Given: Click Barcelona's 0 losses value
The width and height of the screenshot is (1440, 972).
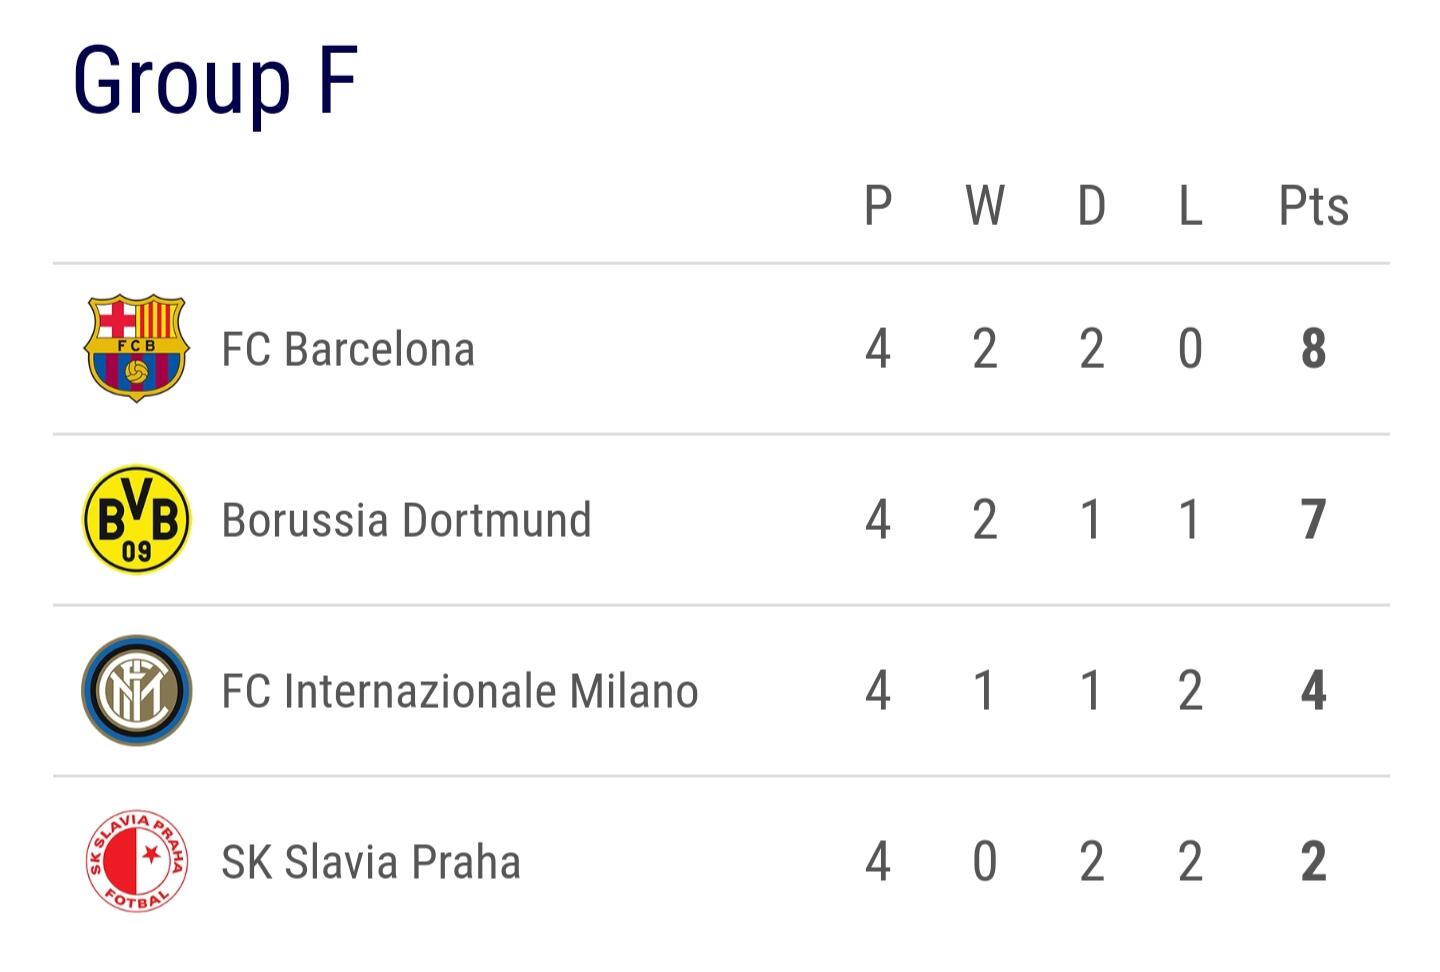Looking at the screenshot, I should (x=1190, y=349).
